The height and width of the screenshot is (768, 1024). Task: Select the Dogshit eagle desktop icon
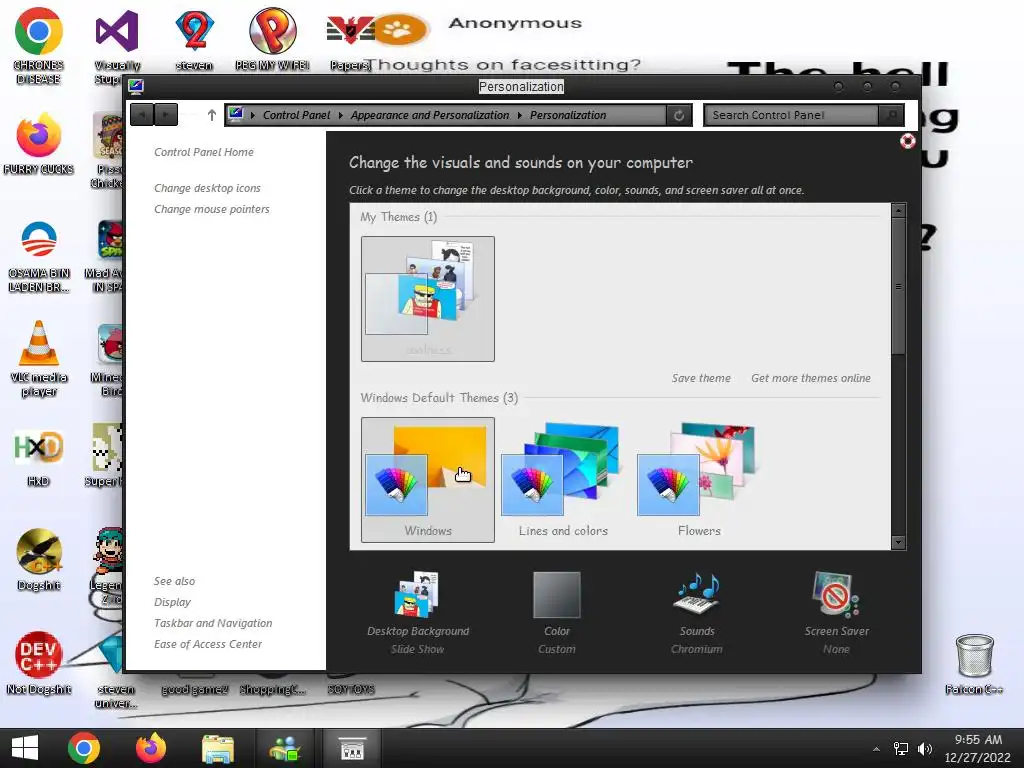click(39, 559)
